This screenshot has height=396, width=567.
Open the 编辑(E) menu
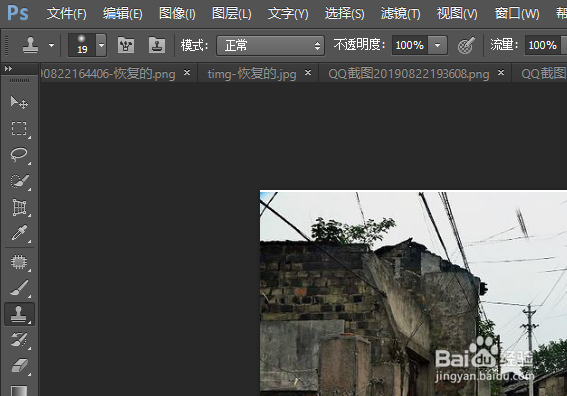(x=123, y=14)
